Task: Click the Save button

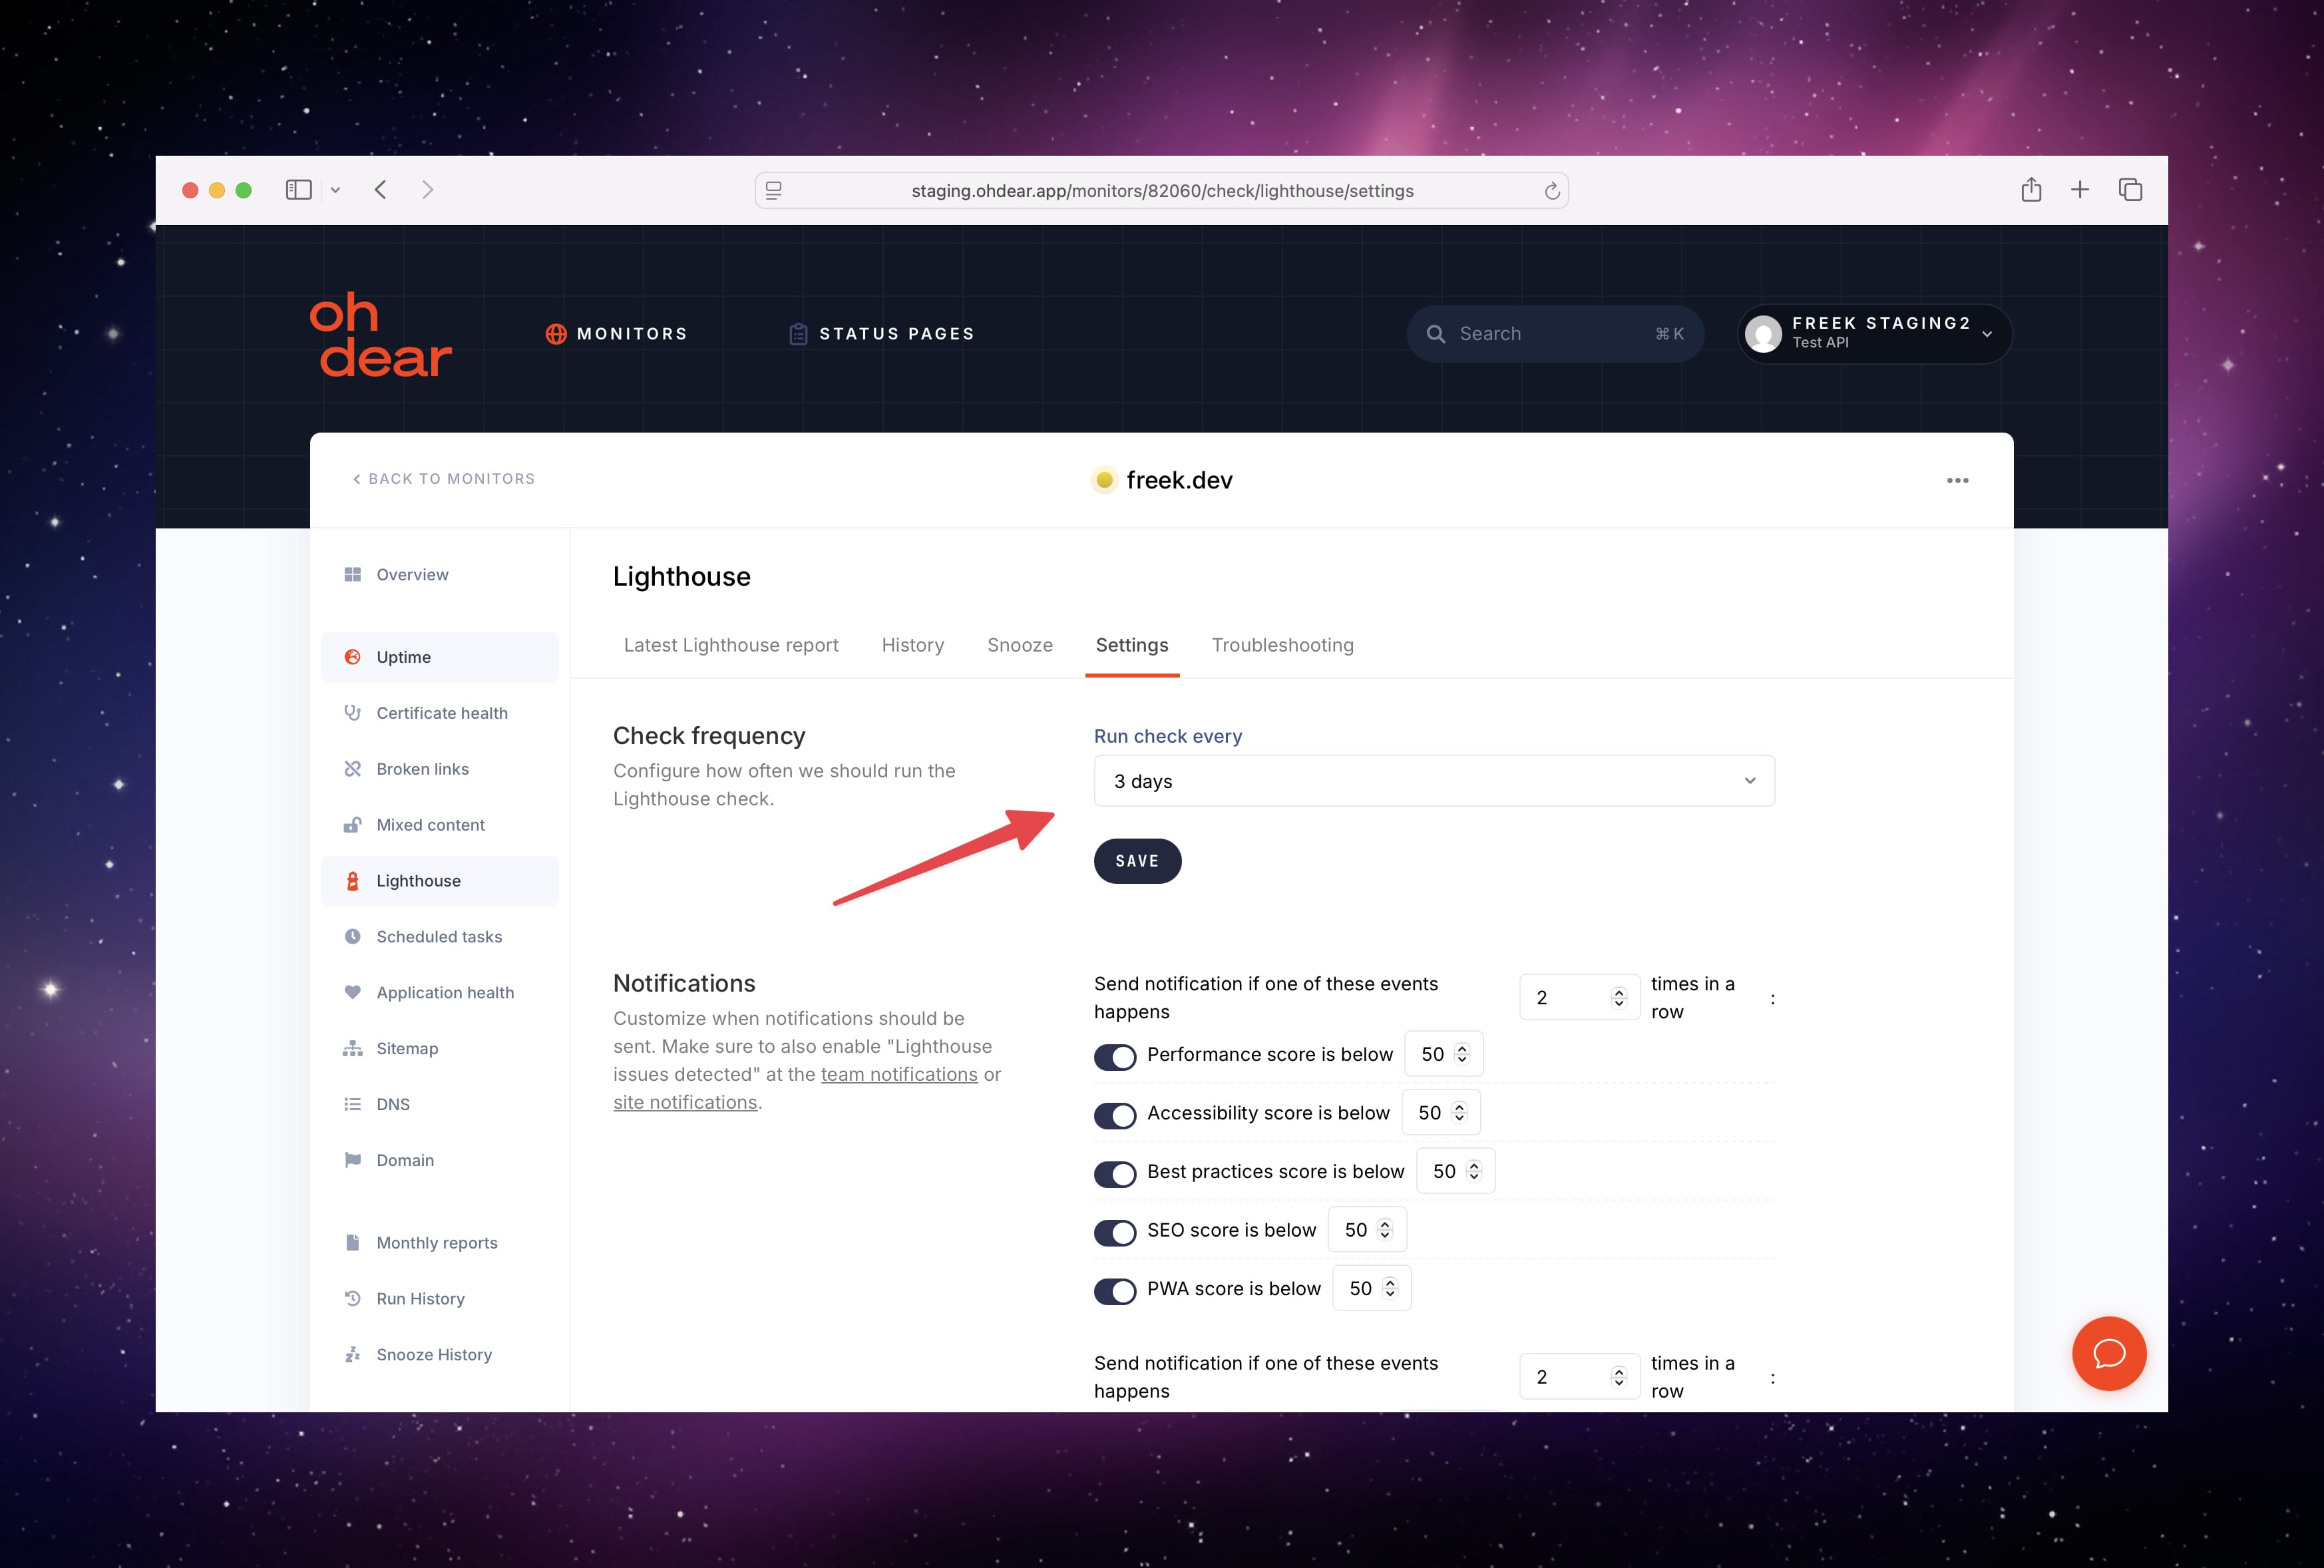Action: point(1137,861)
